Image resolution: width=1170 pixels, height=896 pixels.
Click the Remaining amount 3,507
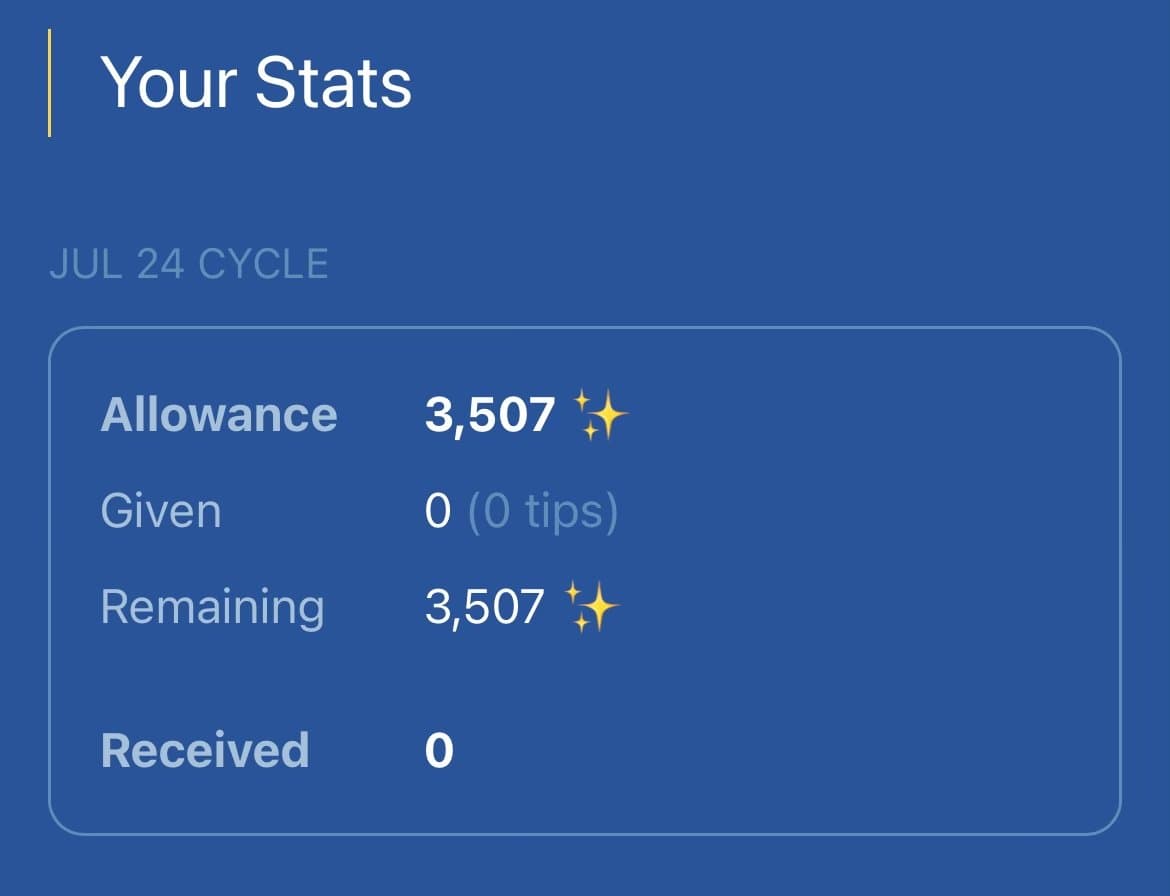(x=485, y=607)
